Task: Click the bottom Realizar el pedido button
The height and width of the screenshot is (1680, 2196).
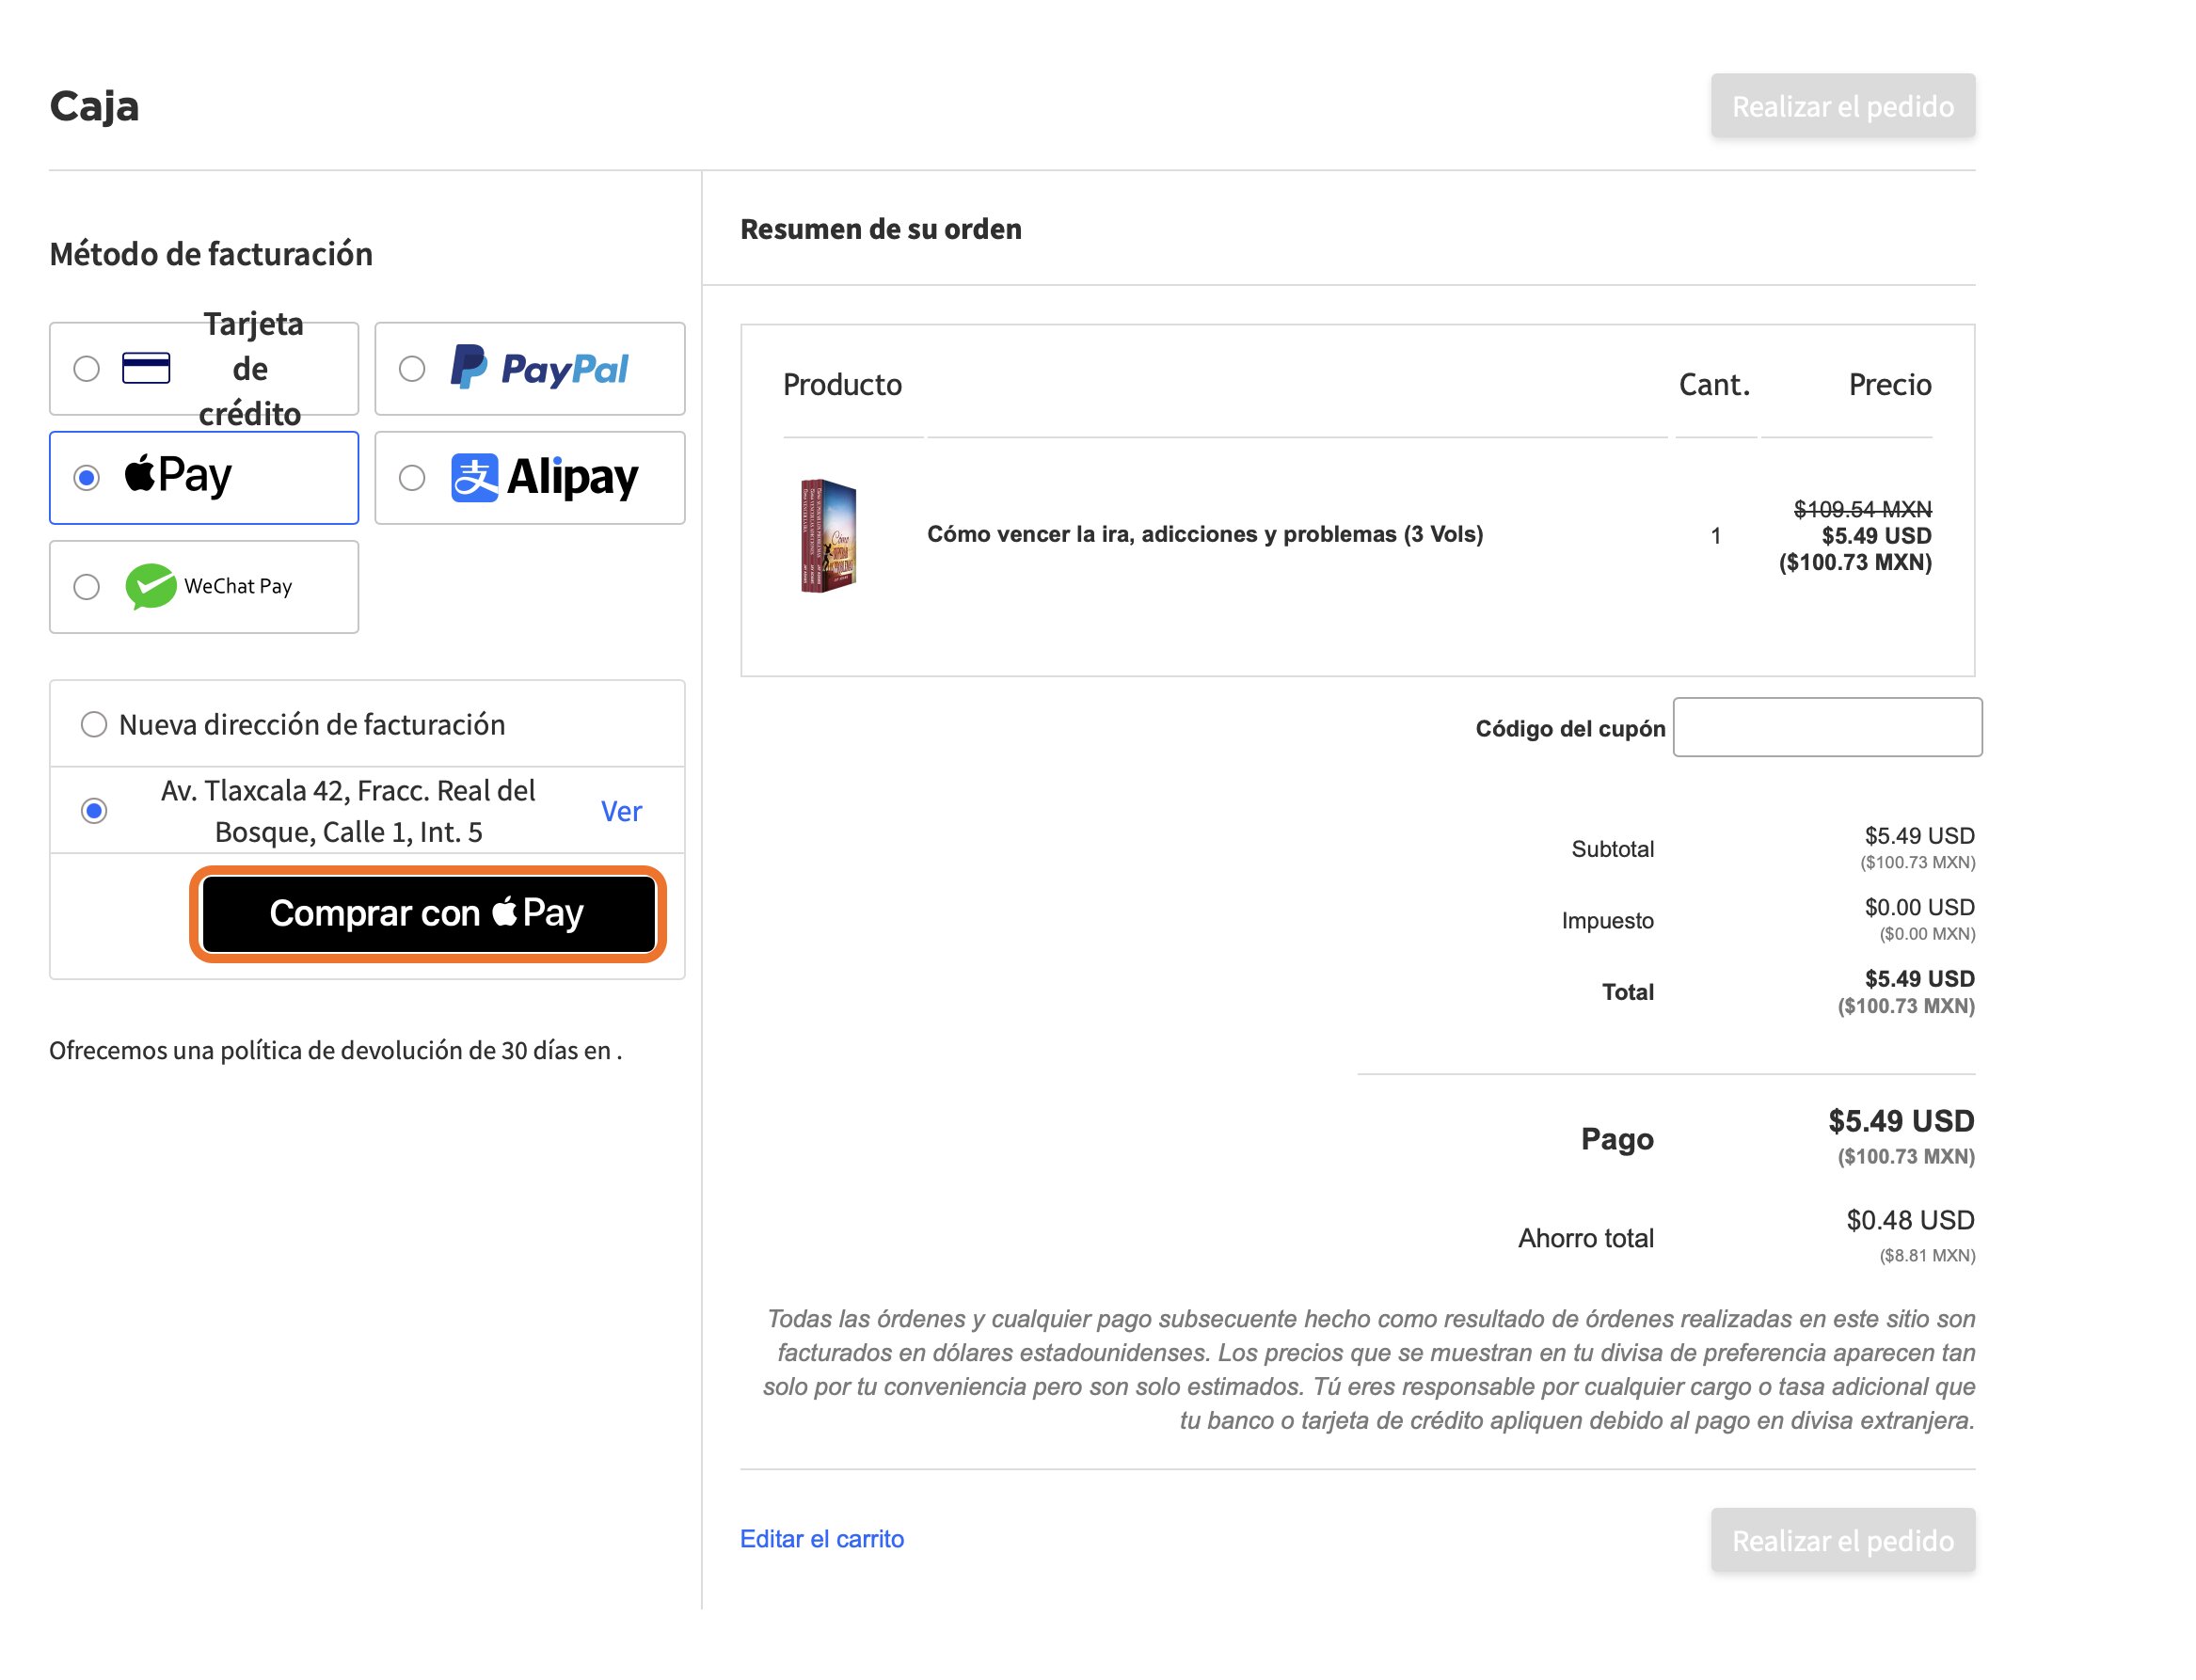Action: [x=1843, y=1541]
